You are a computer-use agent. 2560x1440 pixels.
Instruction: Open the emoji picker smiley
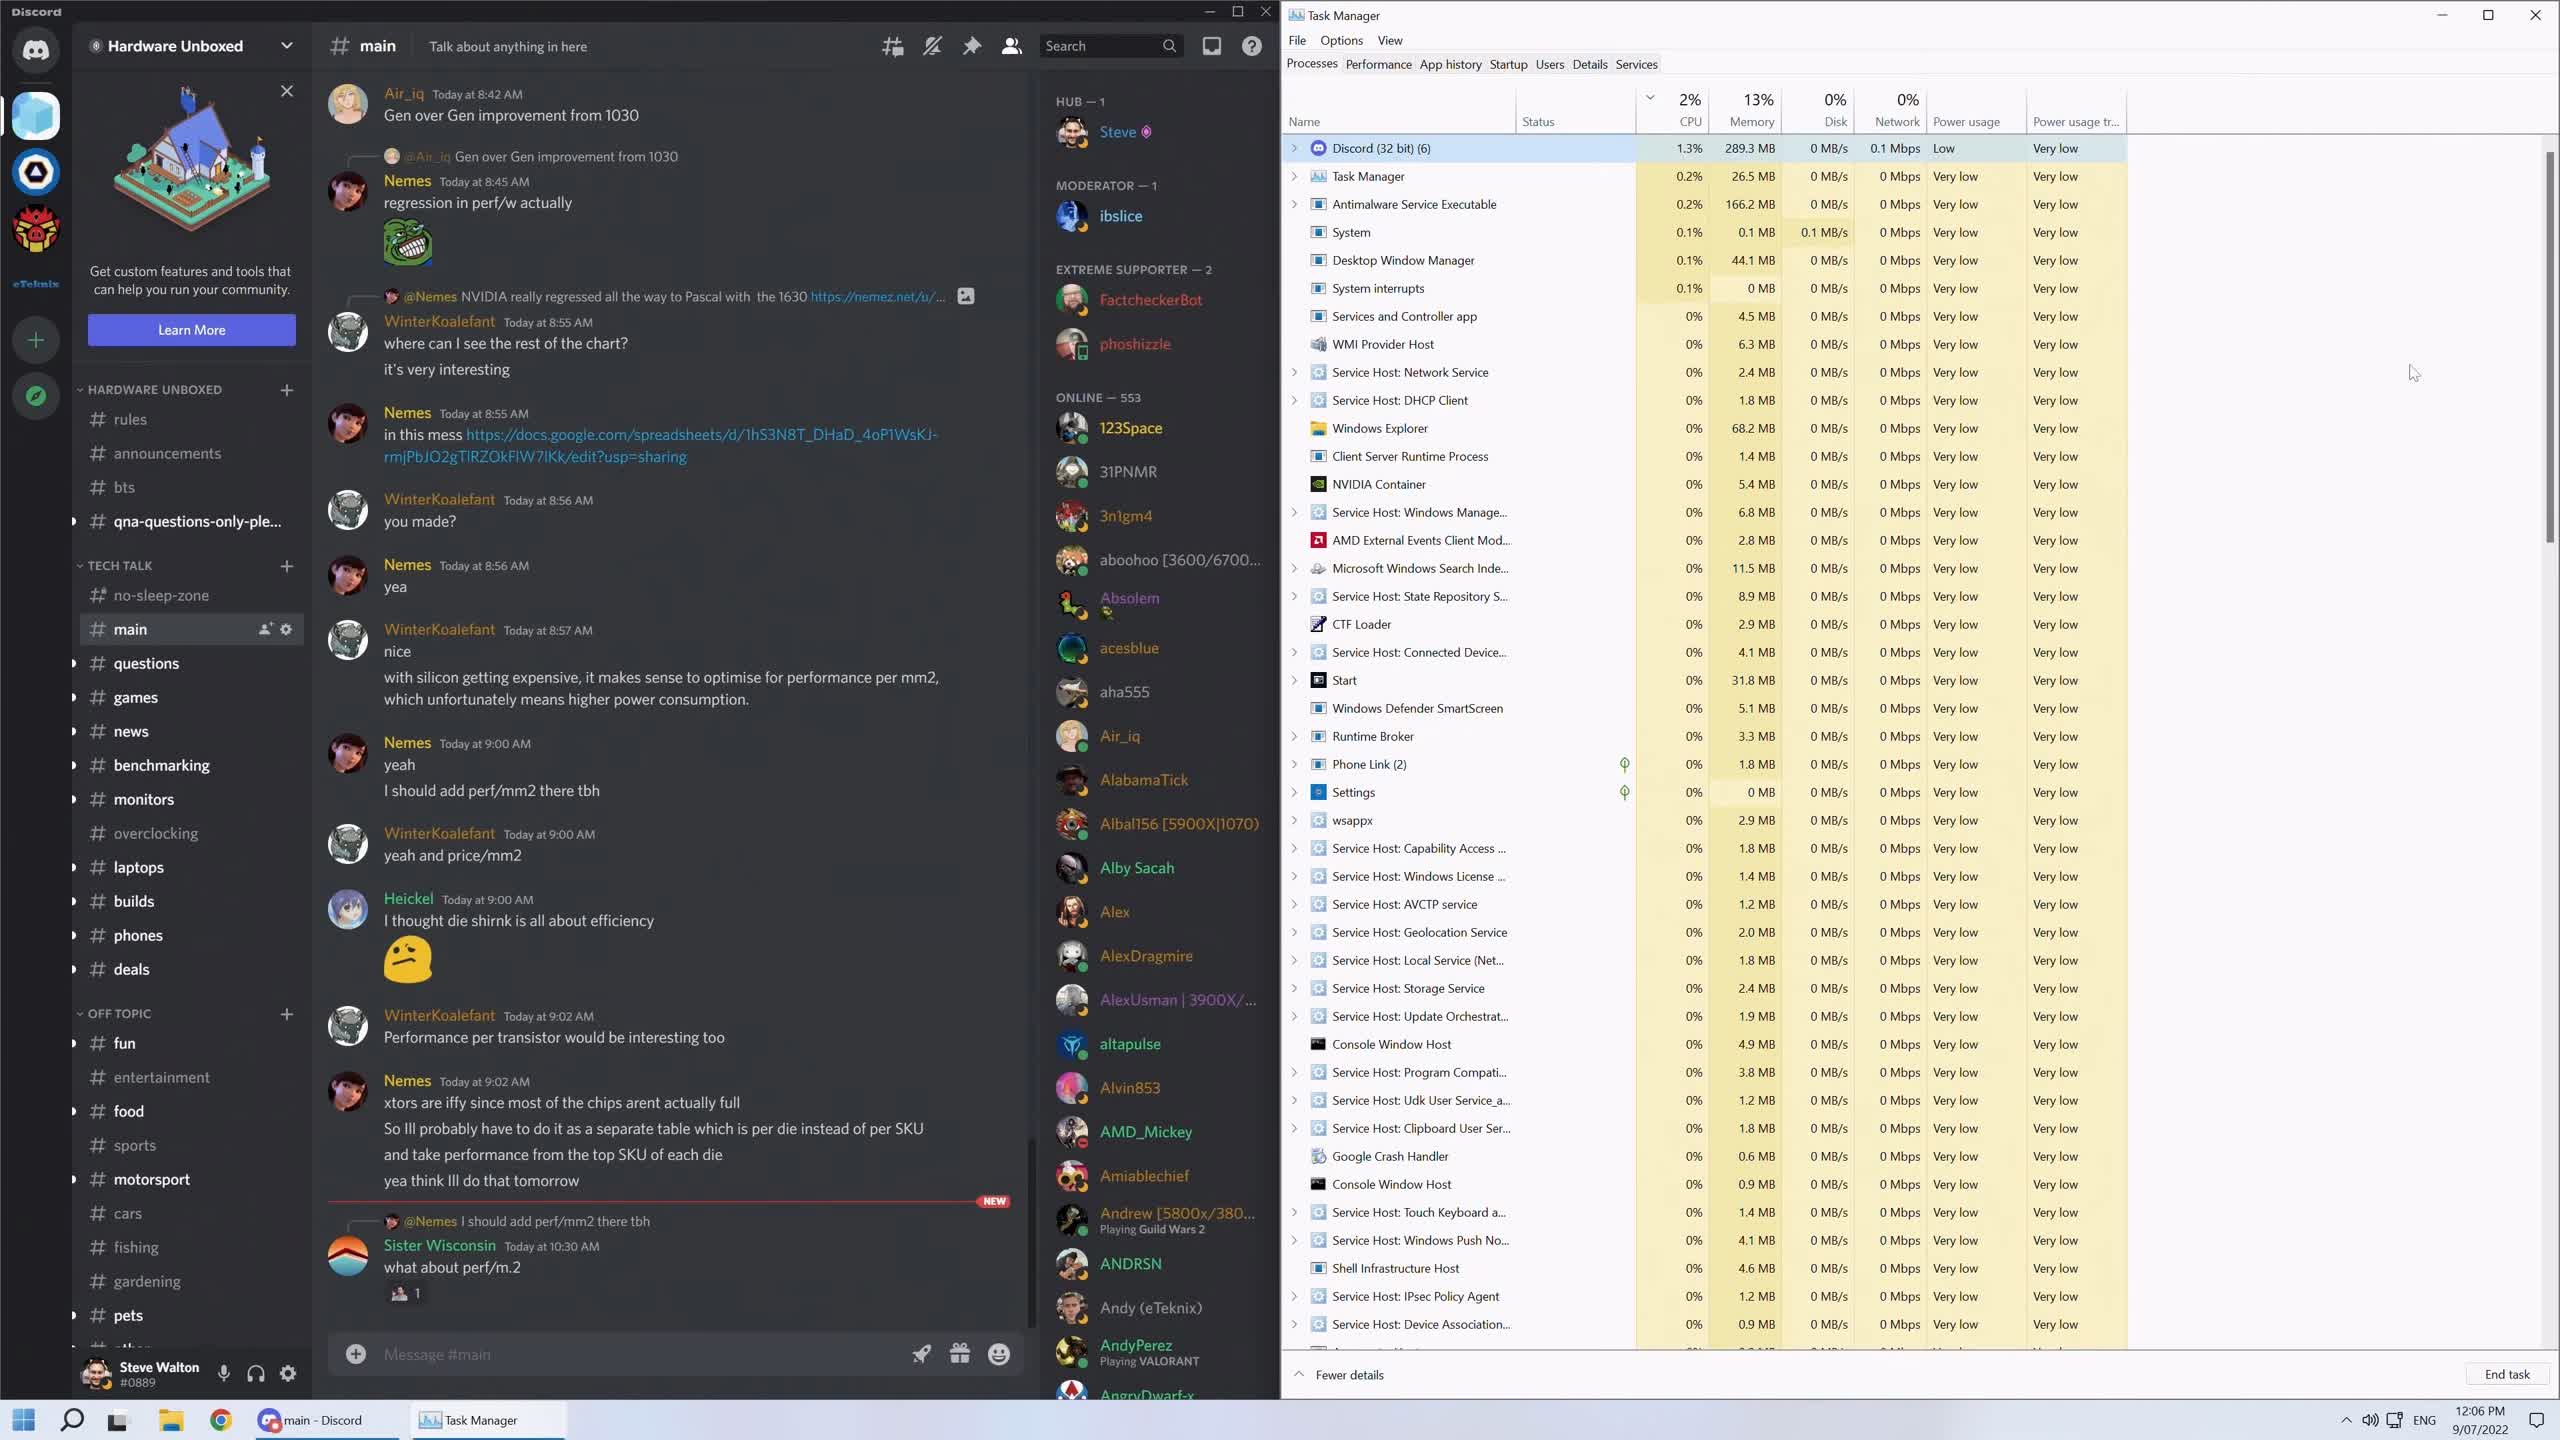point(998,1354)
